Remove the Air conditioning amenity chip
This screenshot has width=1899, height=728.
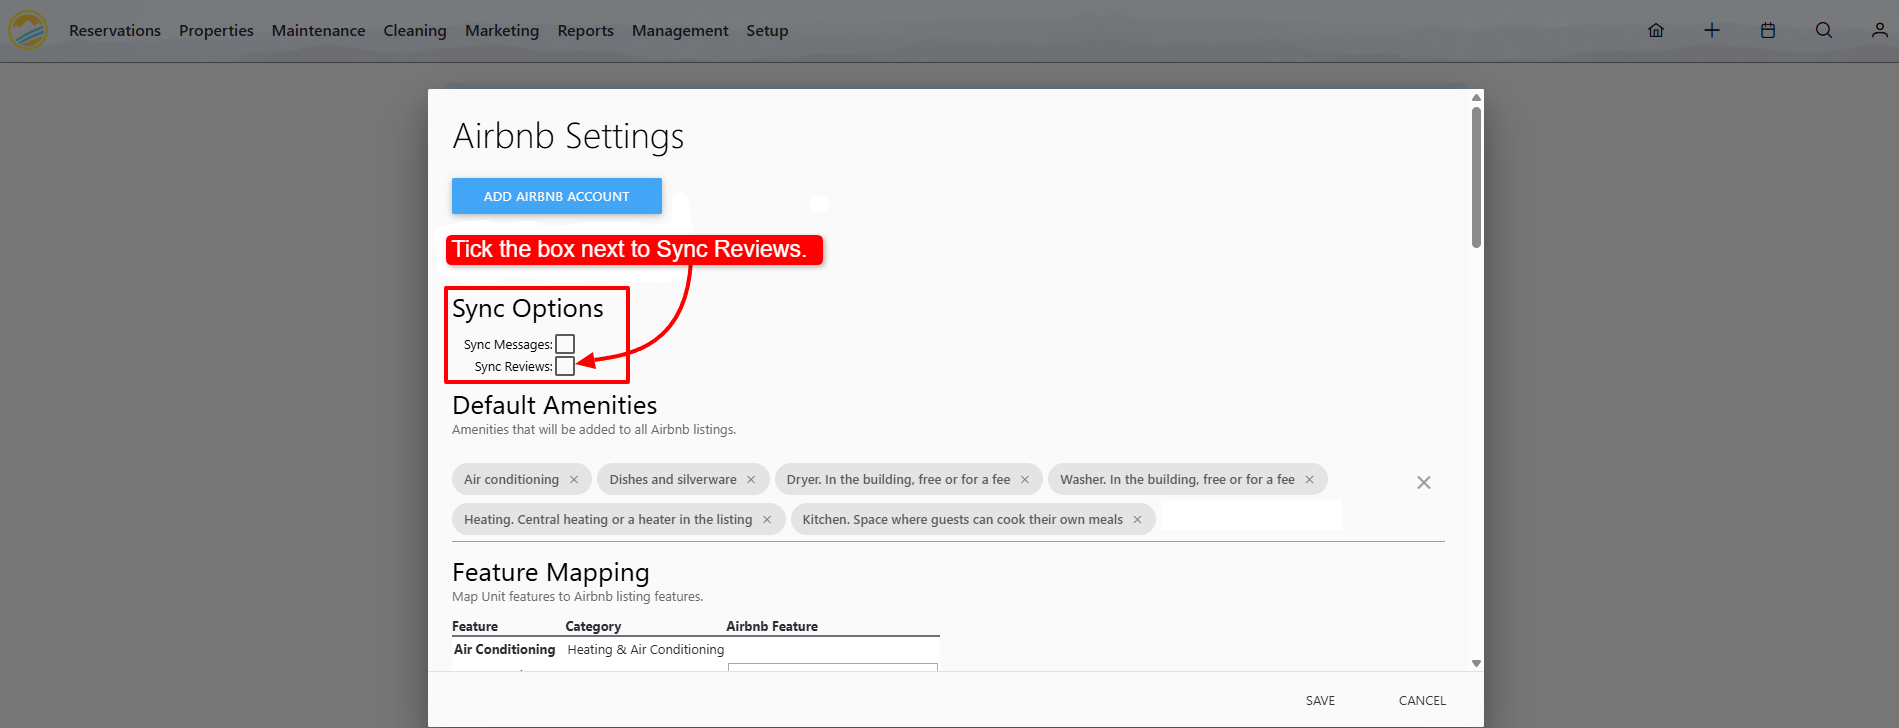coord(574,480)
